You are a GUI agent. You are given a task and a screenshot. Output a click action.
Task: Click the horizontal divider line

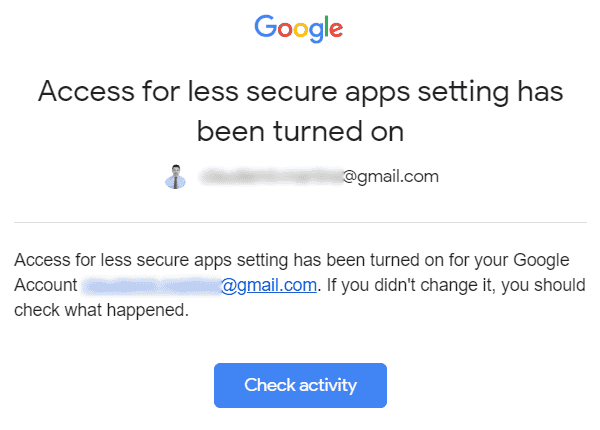pyautogui.click(x=300, y=222)
